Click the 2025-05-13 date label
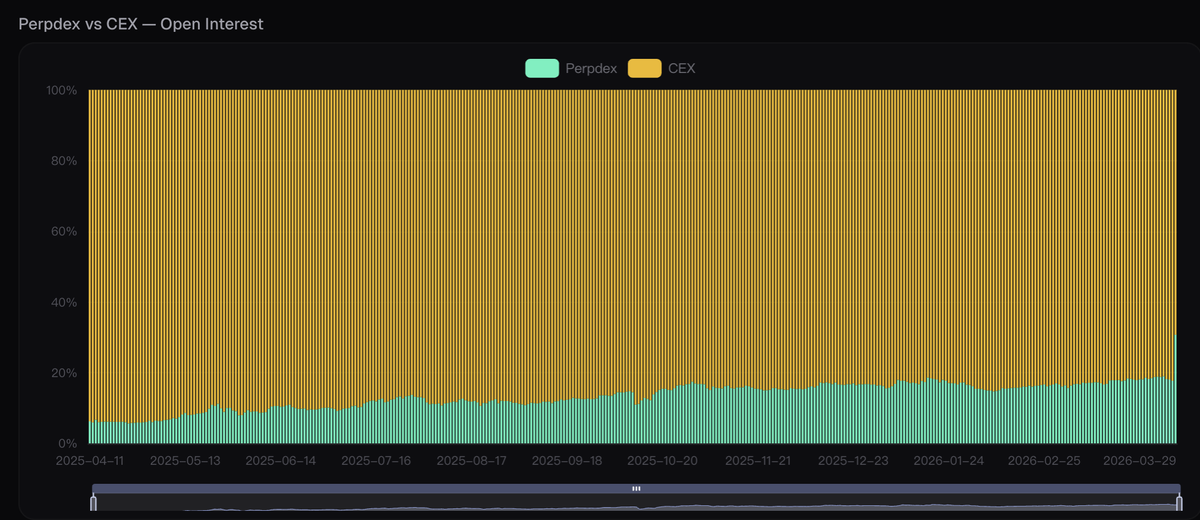The image size is (1200, 520). (x=185, y=461)
